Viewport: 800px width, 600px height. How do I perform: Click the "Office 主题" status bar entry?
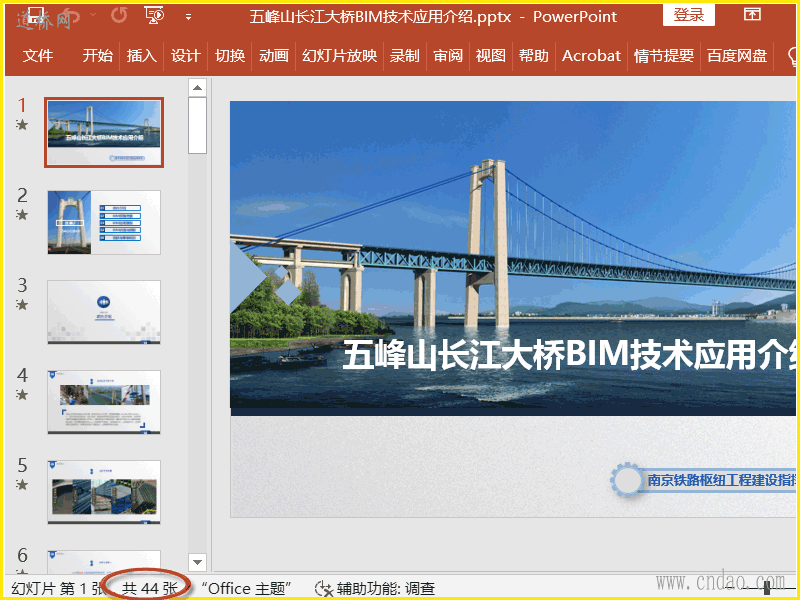(246, 588)
